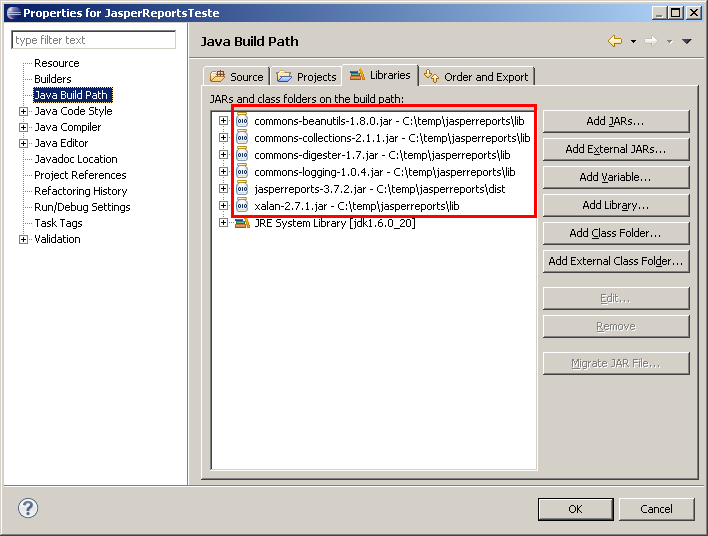Select the Task Tags entry

point(58,223)
